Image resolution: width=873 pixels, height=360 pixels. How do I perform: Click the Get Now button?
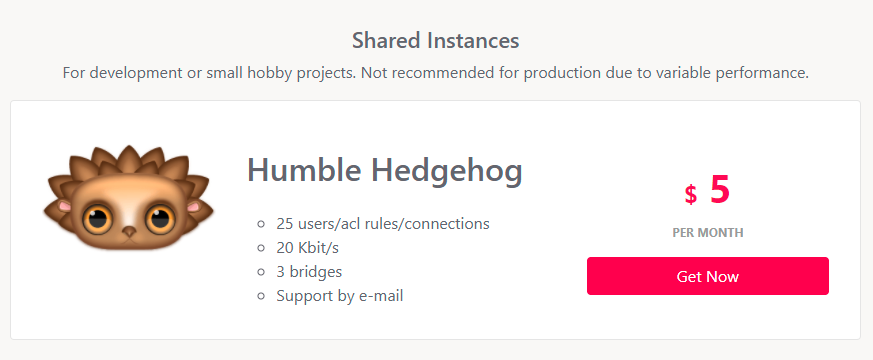click(708, 276)
